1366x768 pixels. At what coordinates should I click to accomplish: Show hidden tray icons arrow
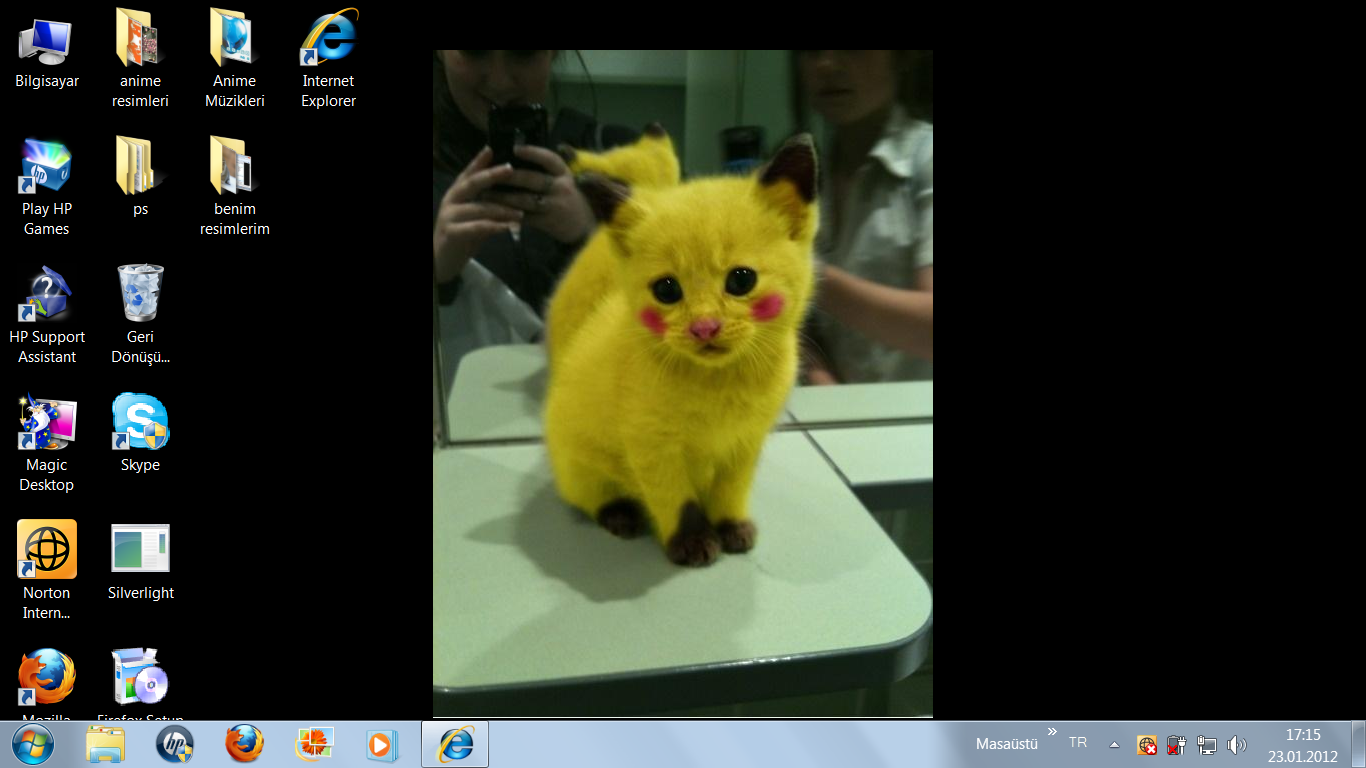(1115, 745)
